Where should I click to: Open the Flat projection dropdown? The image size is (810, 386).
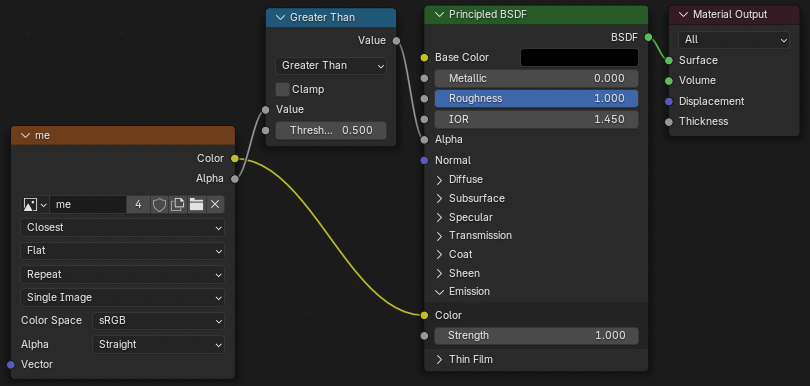[122, 251]
